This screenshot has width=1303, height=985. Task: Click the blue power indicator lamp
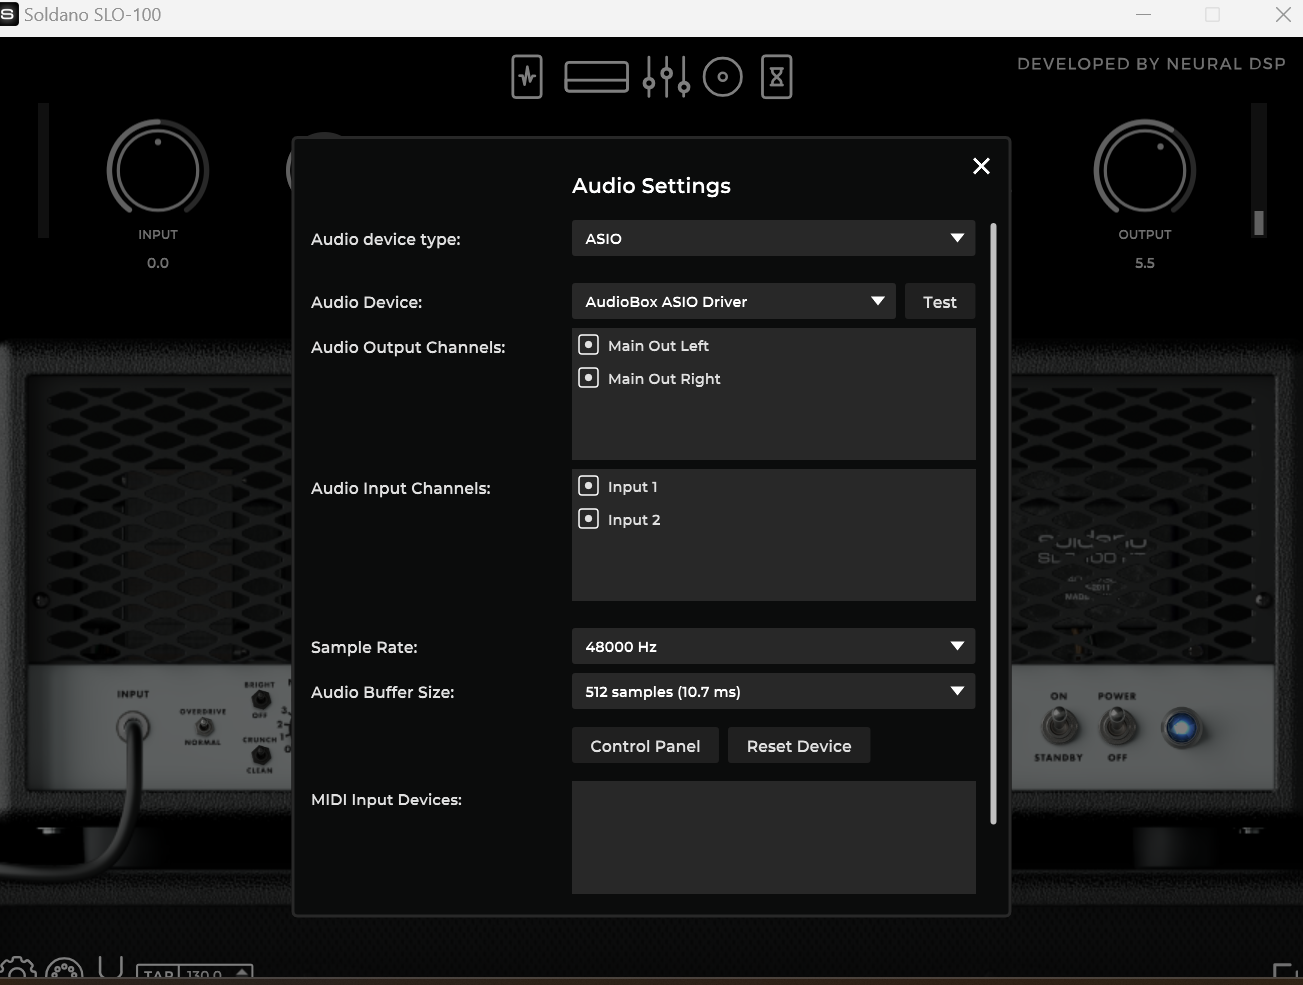tap(1183, 728)
